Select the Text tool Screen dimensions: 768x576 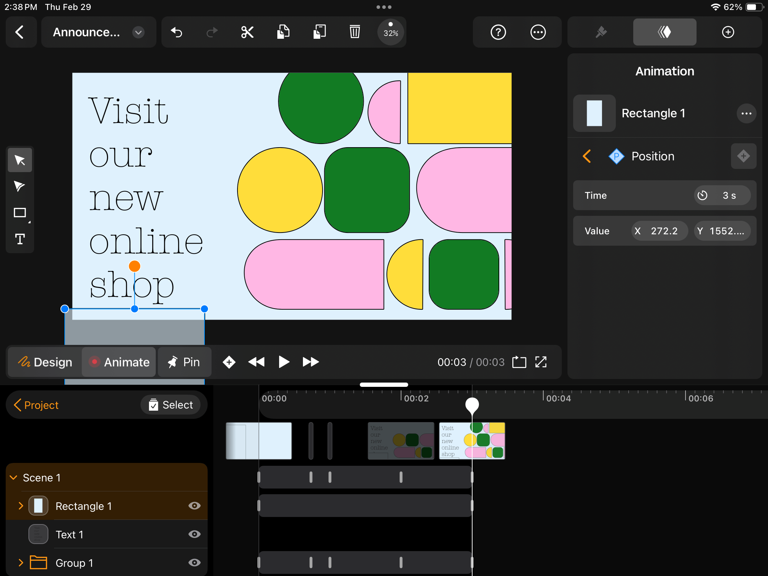click(x=20, y=239)
